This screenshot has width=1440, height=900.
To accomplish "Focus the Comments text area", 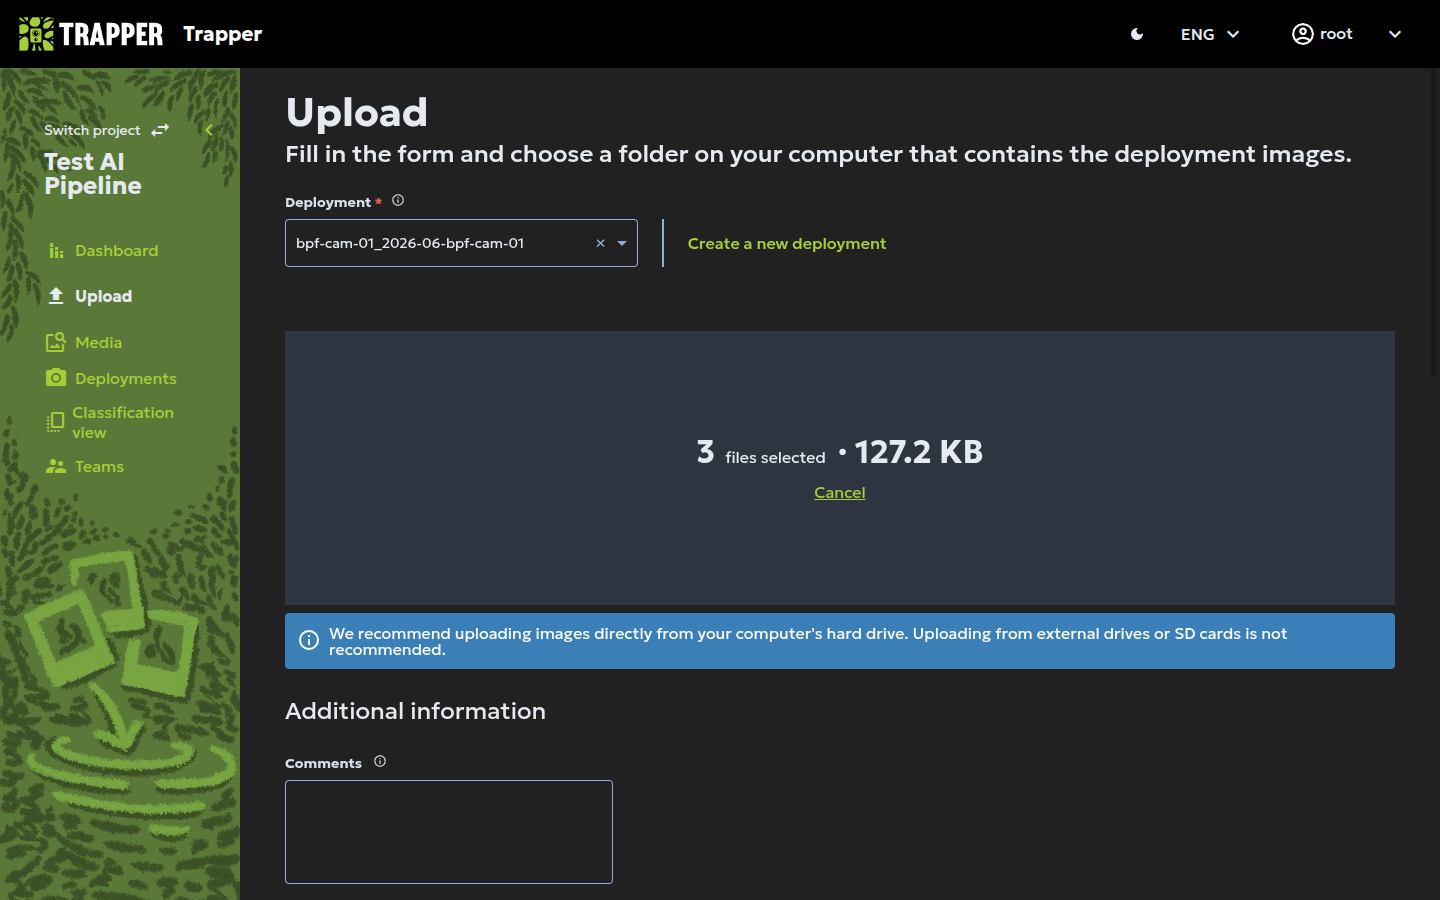I will pyautogui.click(x=449, y=832).
